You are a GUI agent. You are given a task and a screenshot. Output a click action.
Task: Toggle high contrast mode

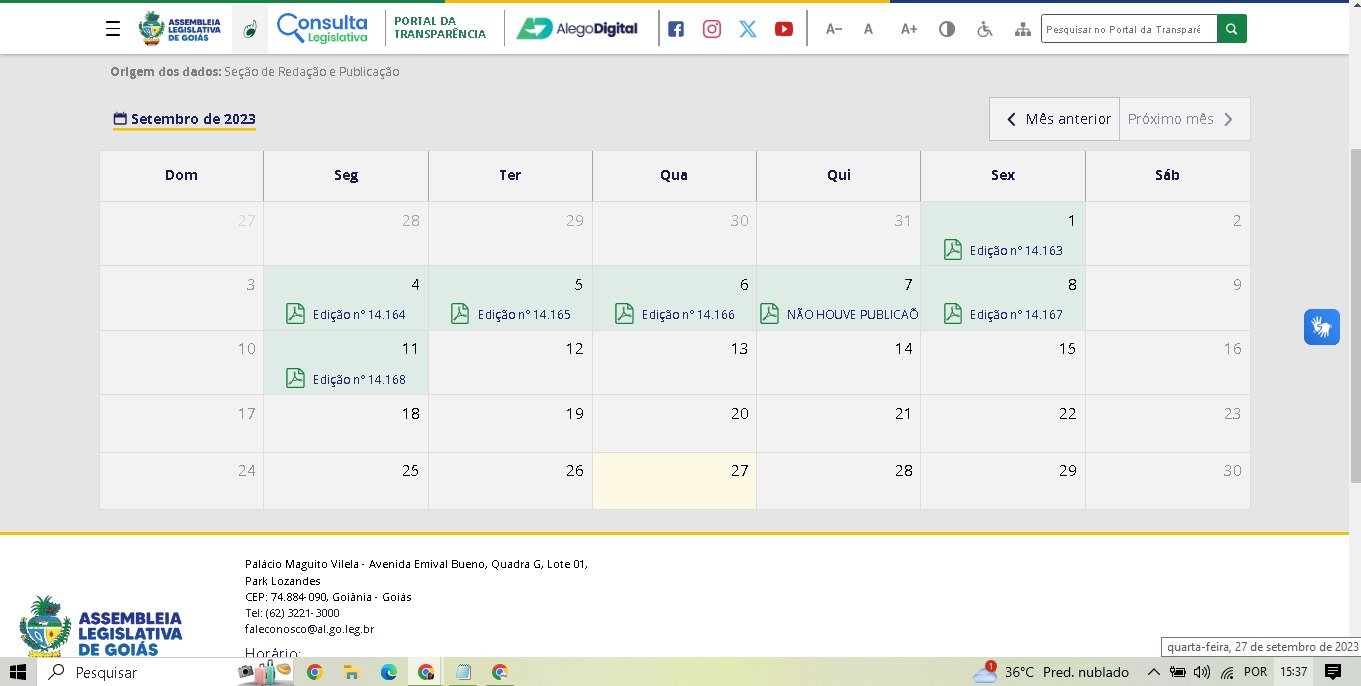tap(946, 29)
